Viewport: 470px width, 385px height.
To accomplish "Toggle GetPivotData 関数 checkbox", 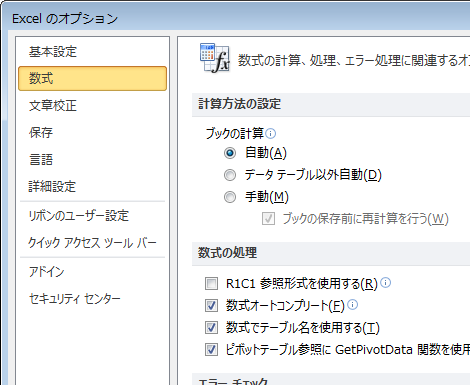I will point(211,350).
